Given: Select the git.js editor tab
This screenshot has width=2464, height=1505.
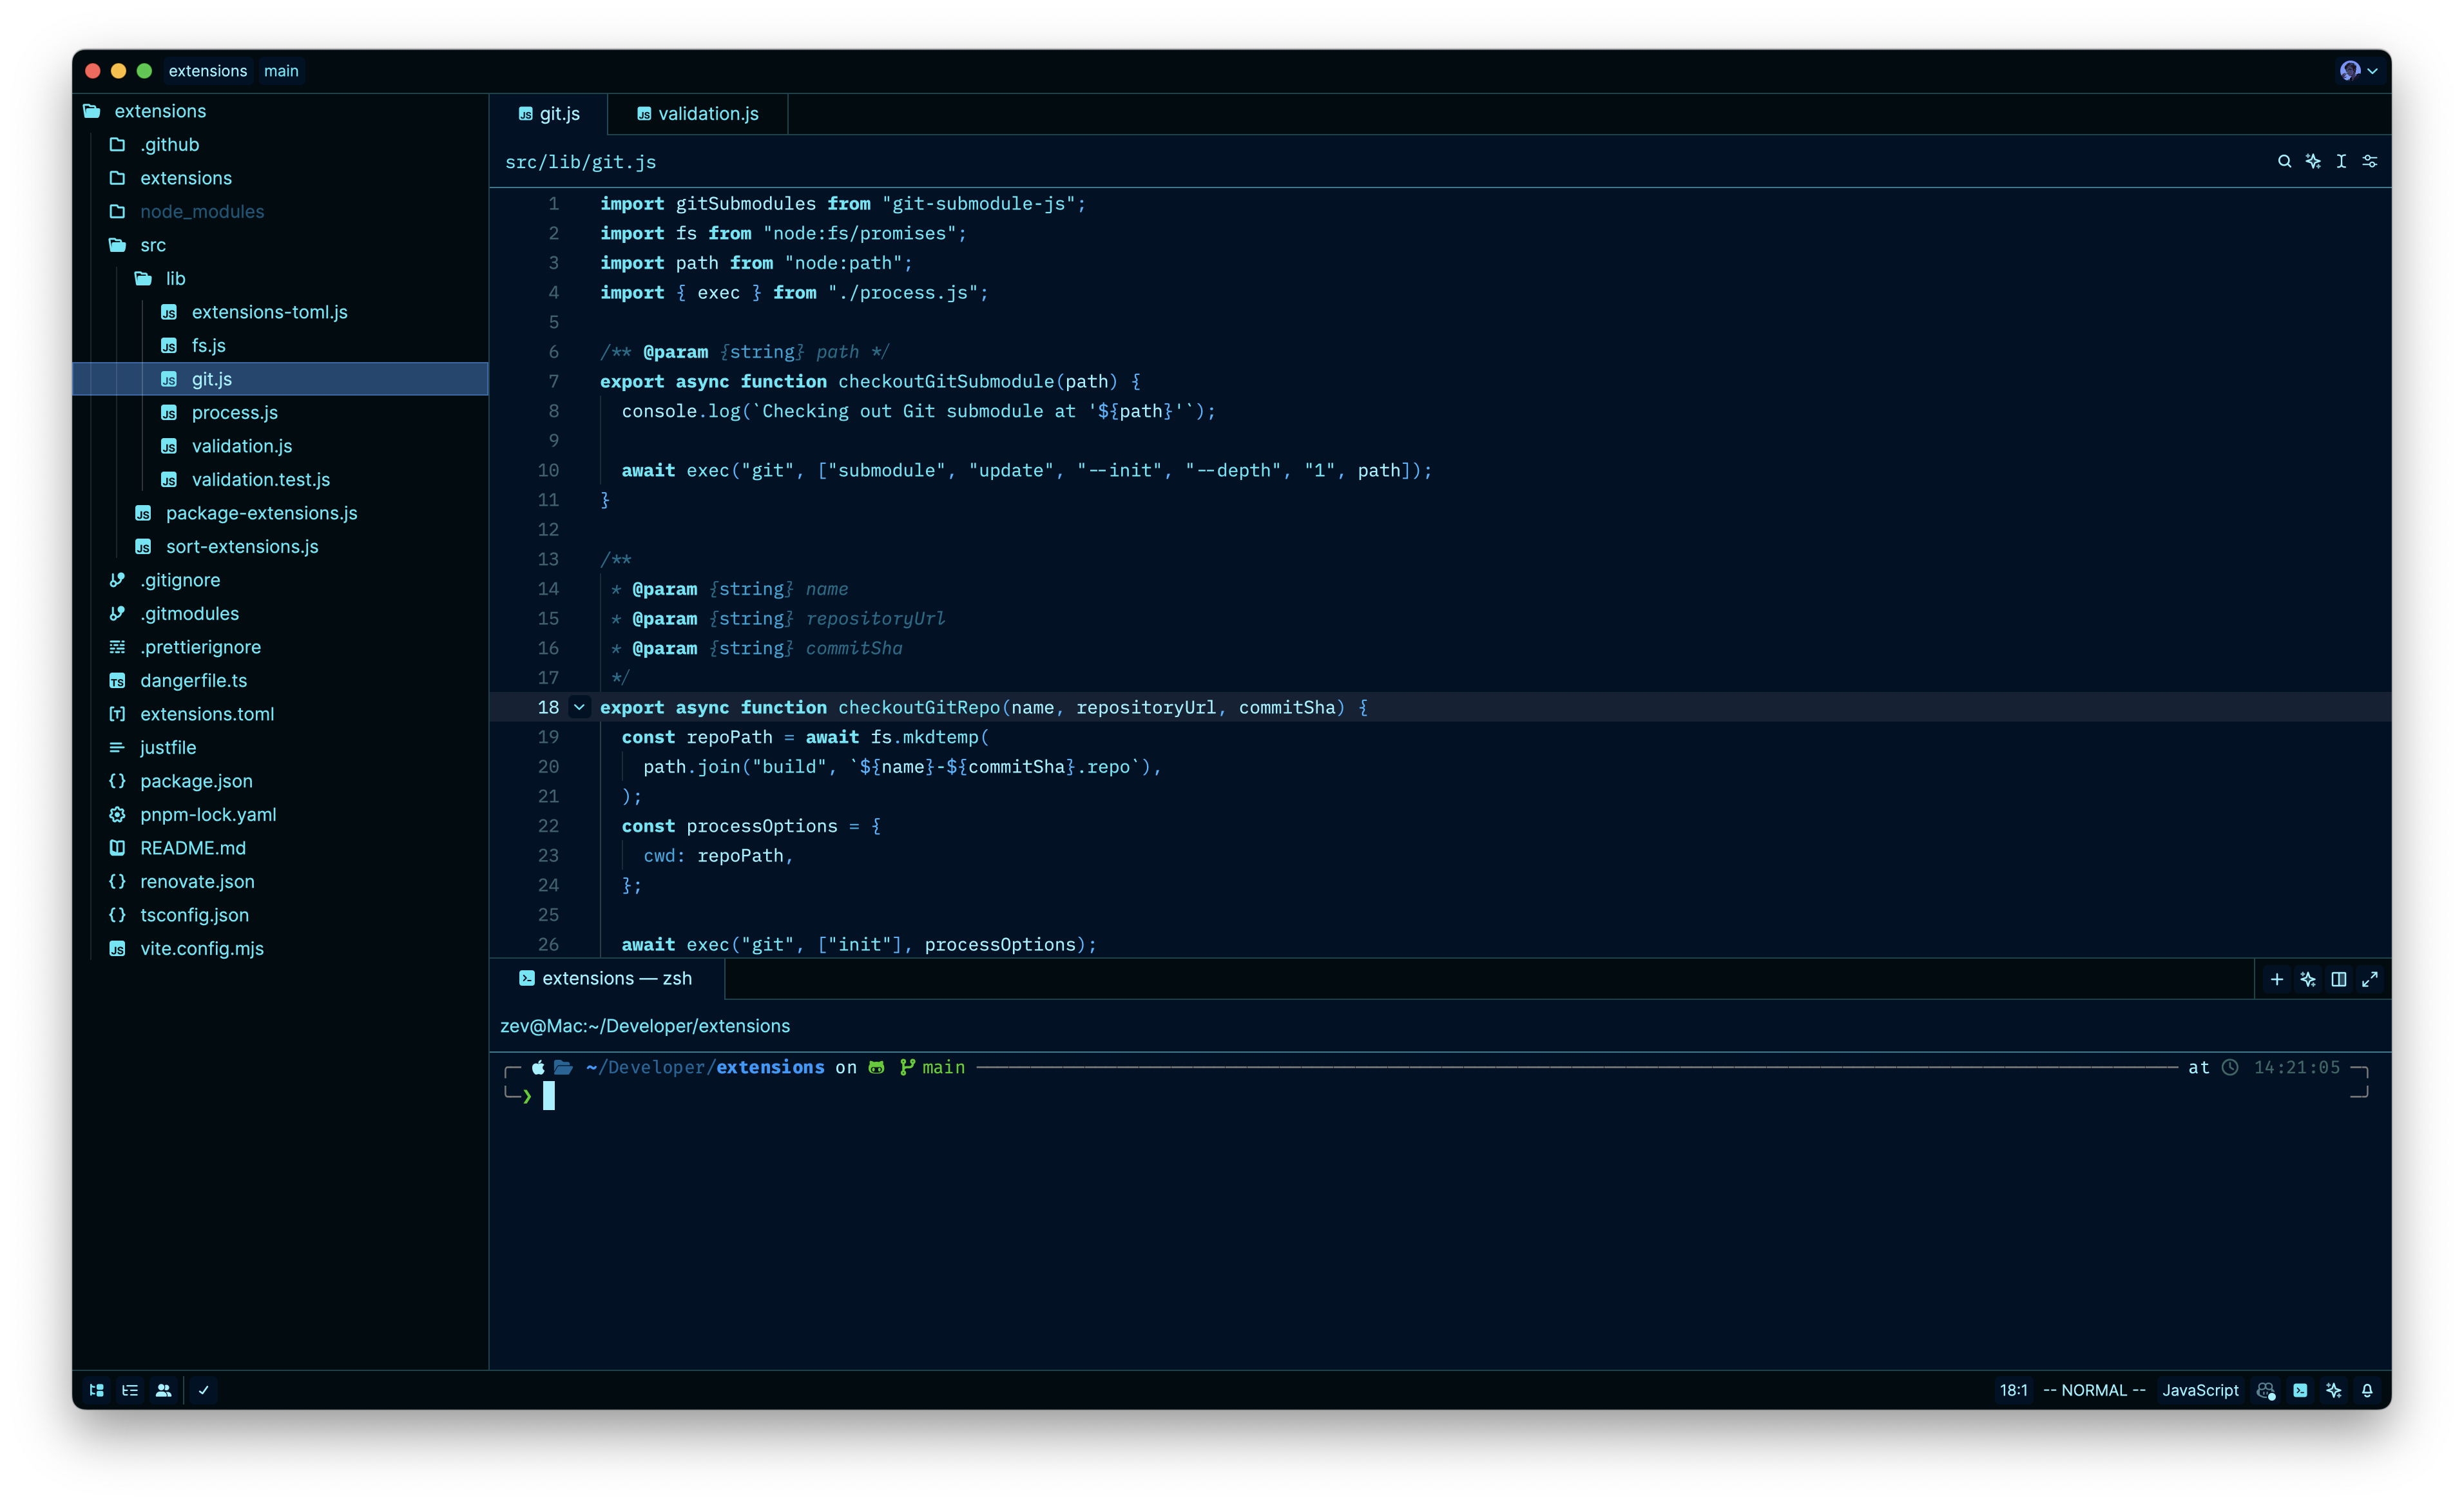Looking at the screenshot, I should [549, 114].
